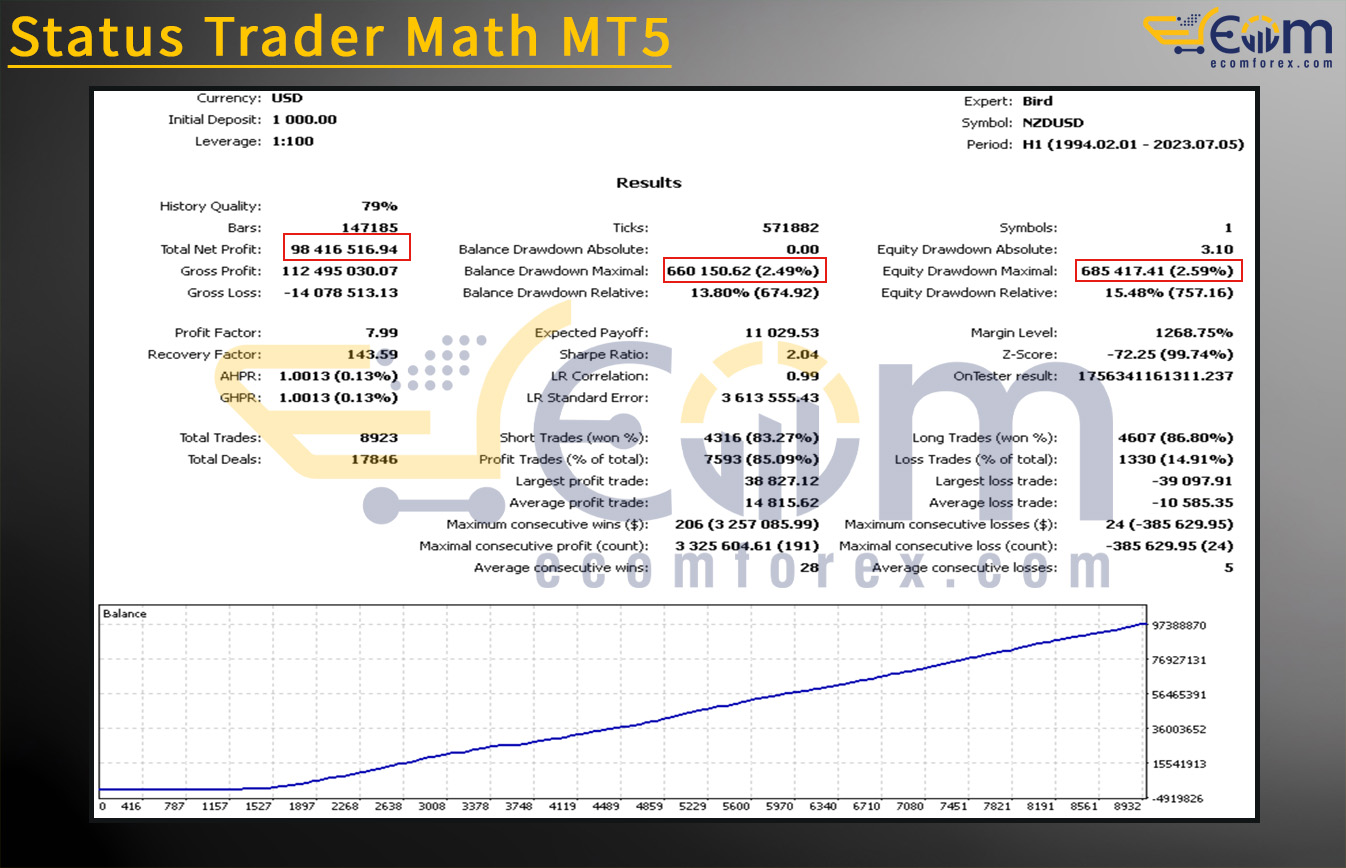
Task: Click the Balance Drawdown Maximal value 660 150.62
Action: 745,271
